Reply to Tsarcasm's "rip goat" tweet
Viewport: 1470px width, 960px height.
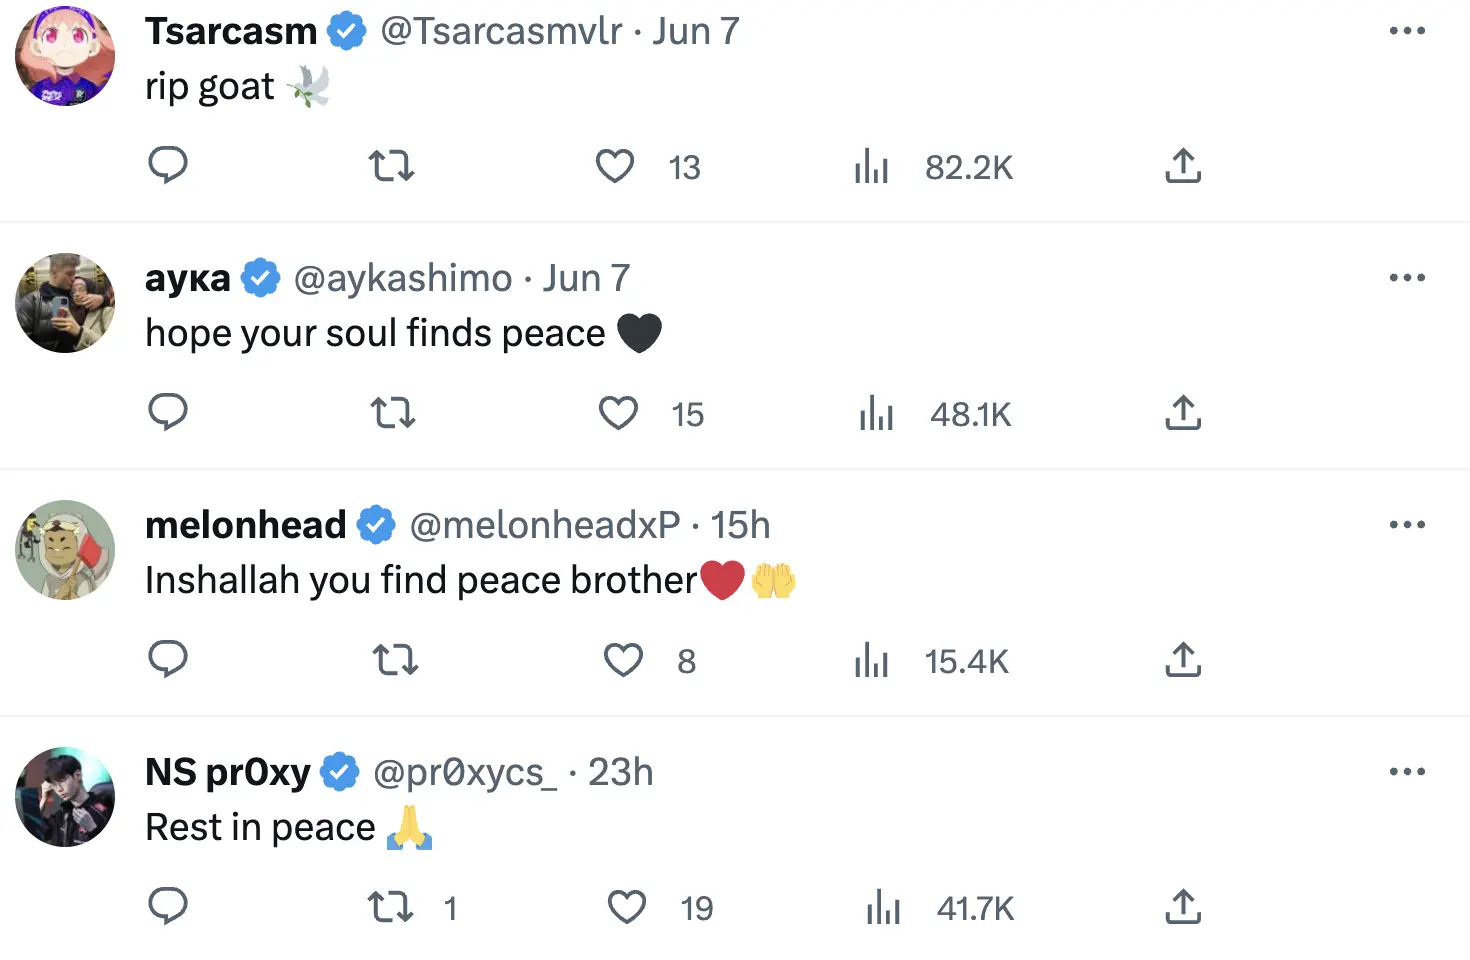pos(168,165)
